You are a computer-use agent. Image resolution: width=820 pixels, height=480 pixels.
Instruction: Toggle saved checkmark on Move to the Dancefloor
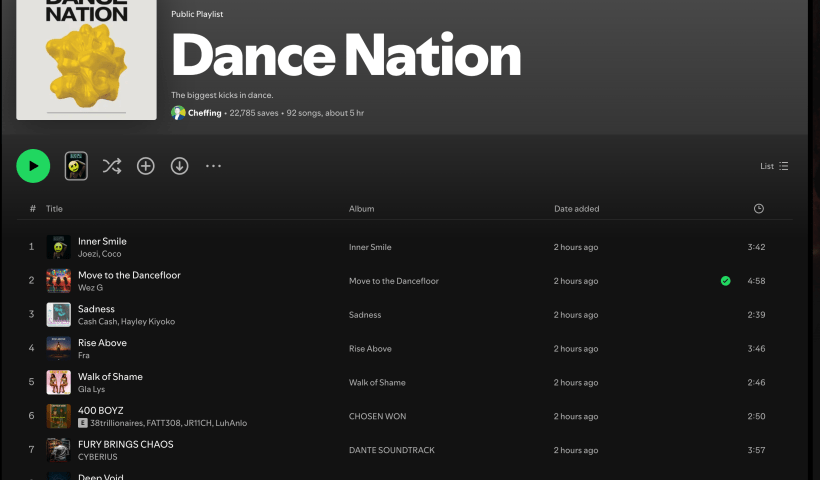coord(725,281)
